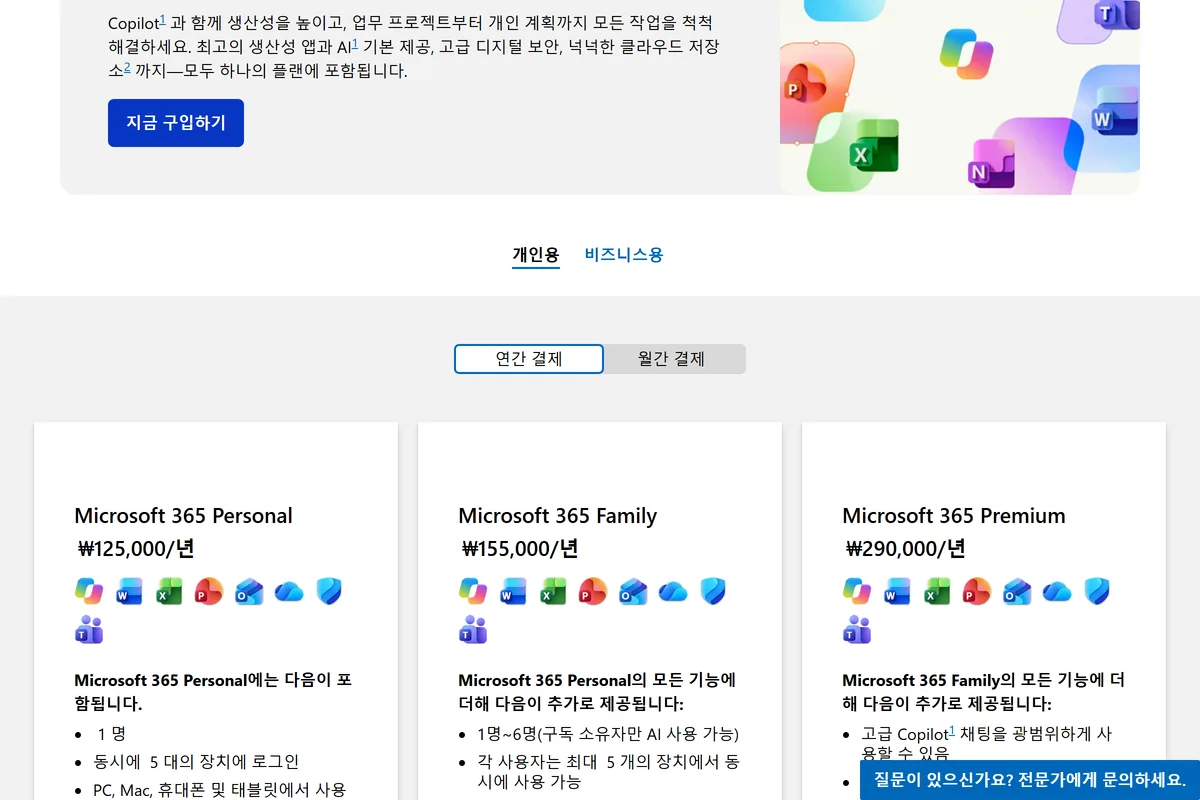The image size is (1200, 800).
Task: Click the Teams icon in the Premium card
Action: [x=857, y=630]
